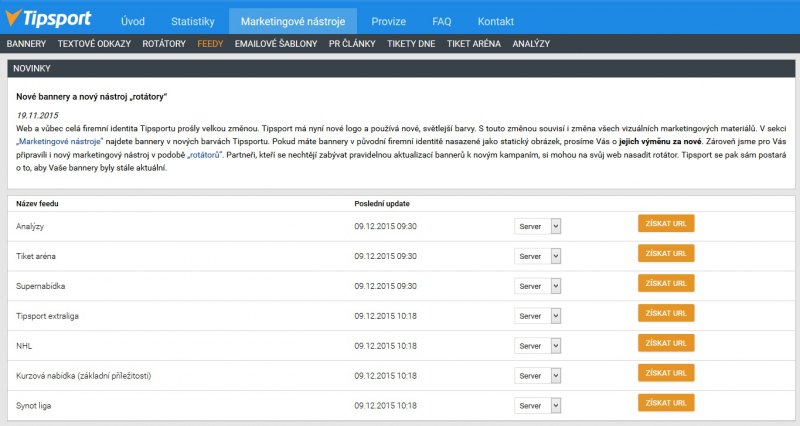This screenshot has width=800, height=426.
Task: Click the update time of Analýzy row
Action: 385,227
